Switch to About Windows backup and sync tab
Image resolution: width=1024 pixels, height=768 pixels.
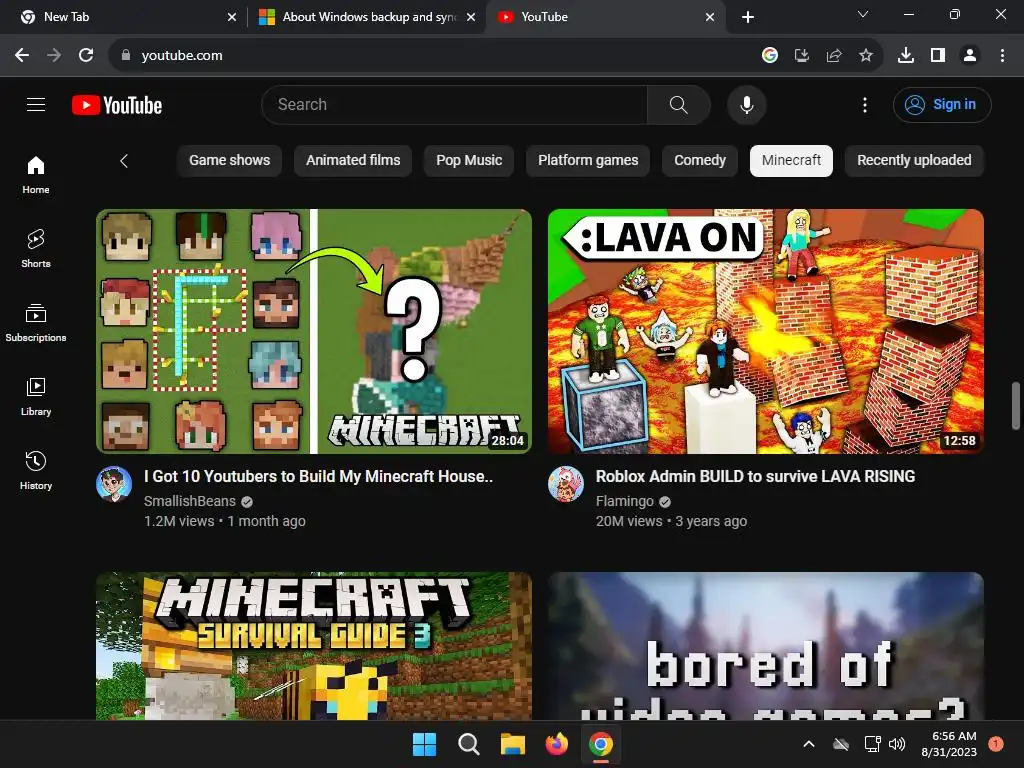tap(366, 17)
